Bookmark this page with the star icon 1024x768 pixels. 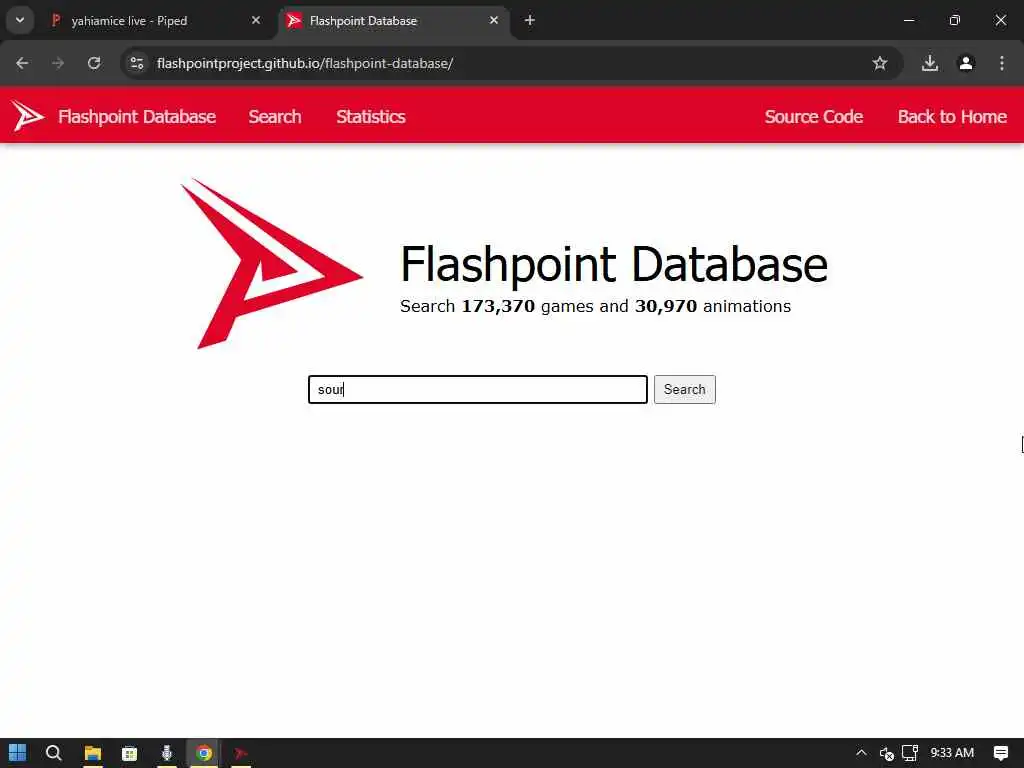[x=880, y=63]
